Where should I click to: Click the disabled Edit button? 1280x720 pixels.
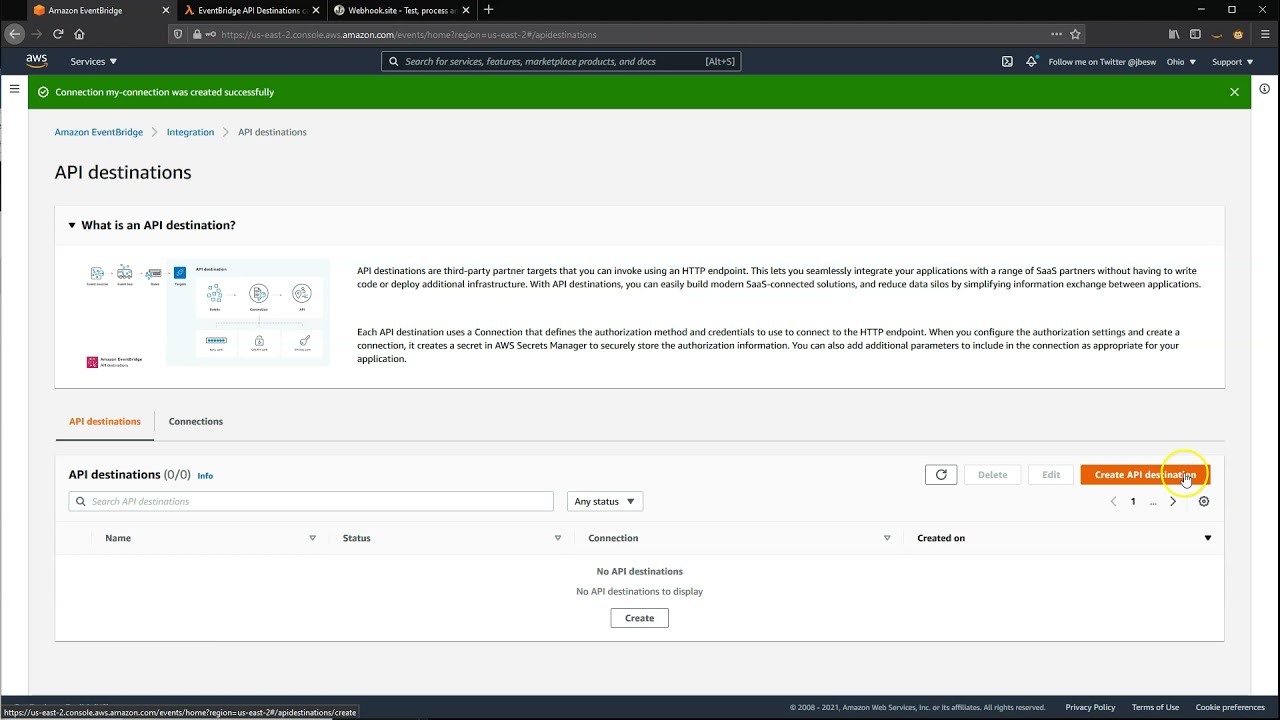pyautogui.click(x=1051, y=475)
